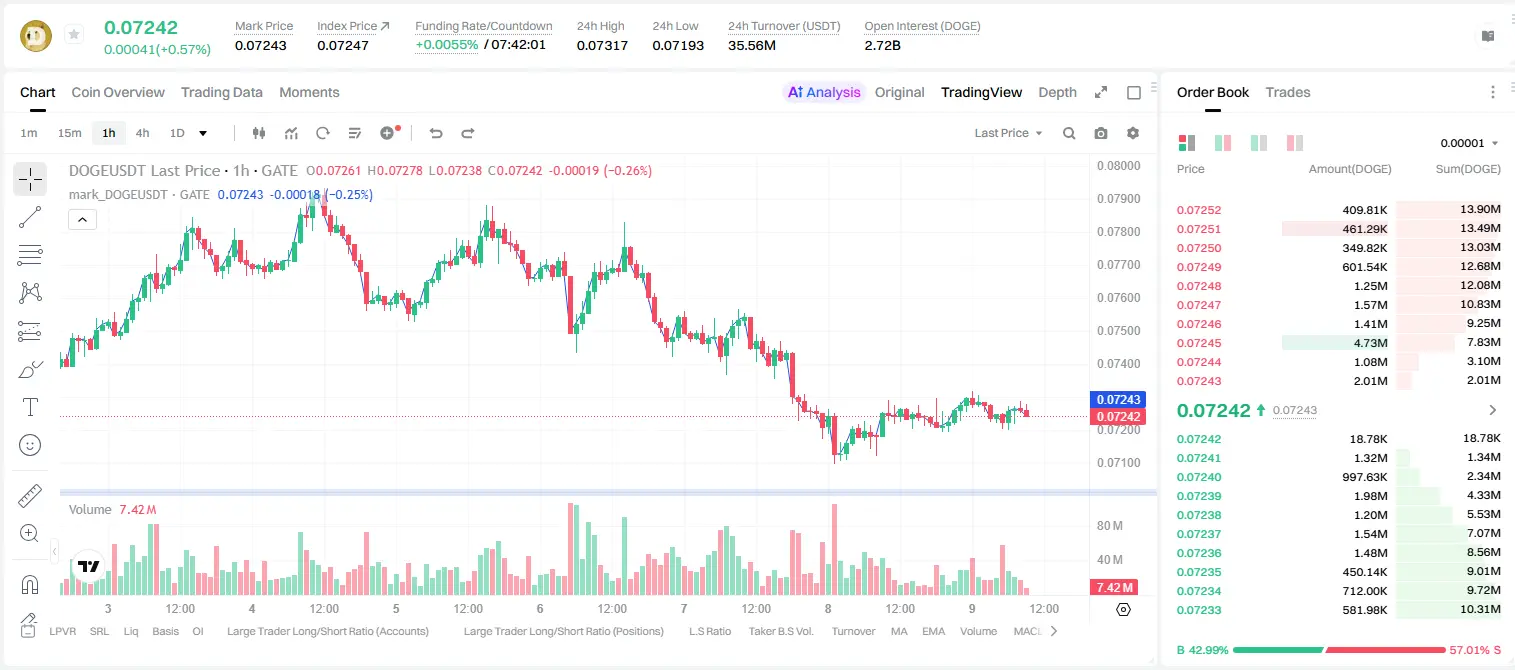Select the Text annotation tool
This screenshot has height=670, width=1515.
[30, 407]
